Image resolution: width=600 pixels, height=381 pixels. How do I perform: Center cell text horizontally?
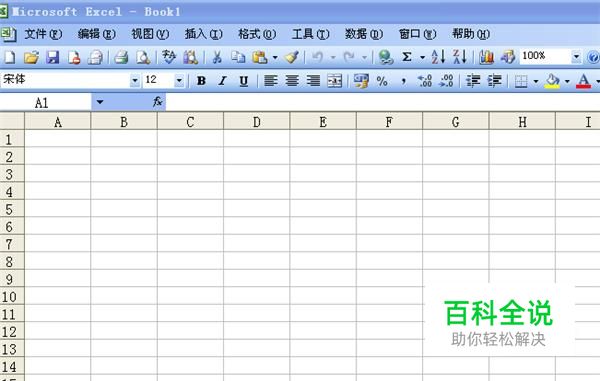(292, 81)
